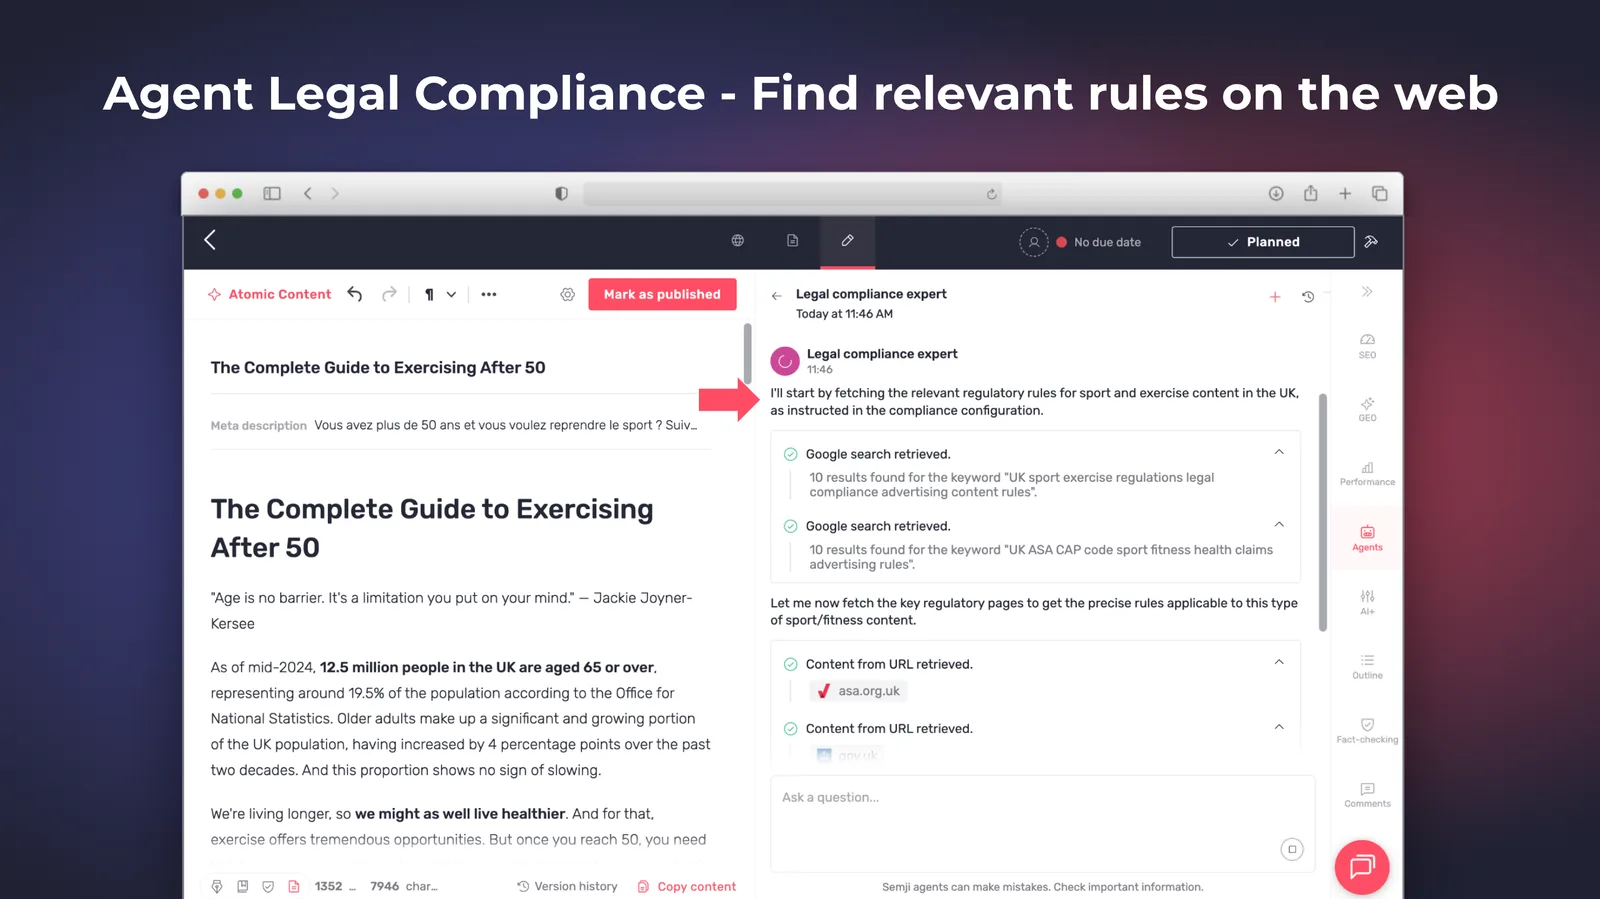
Task: Collapse the asa.org.uk URL content result
Action: coord(1279,662)
